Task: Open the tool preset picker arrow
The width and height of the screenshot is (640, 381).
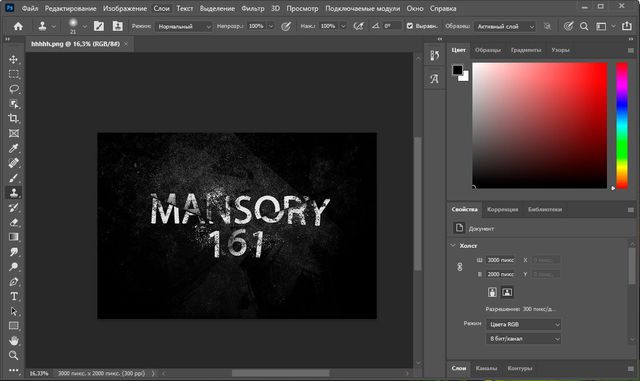Action: click(x=53, y=27)
